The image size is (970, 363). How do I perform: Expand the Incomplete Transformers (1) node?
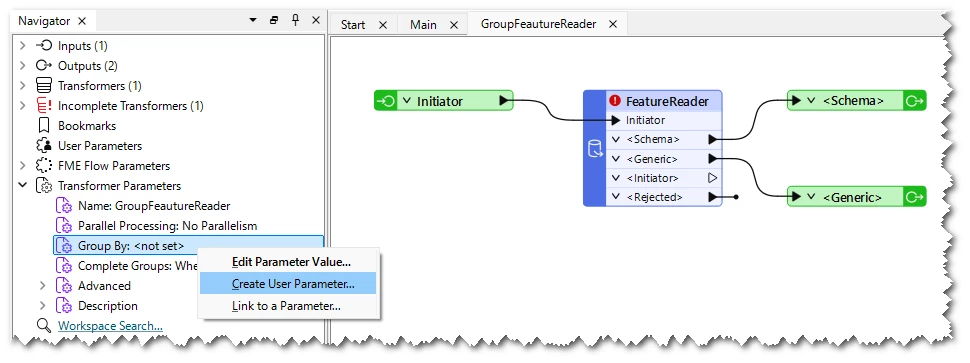(x=23, y=106)
